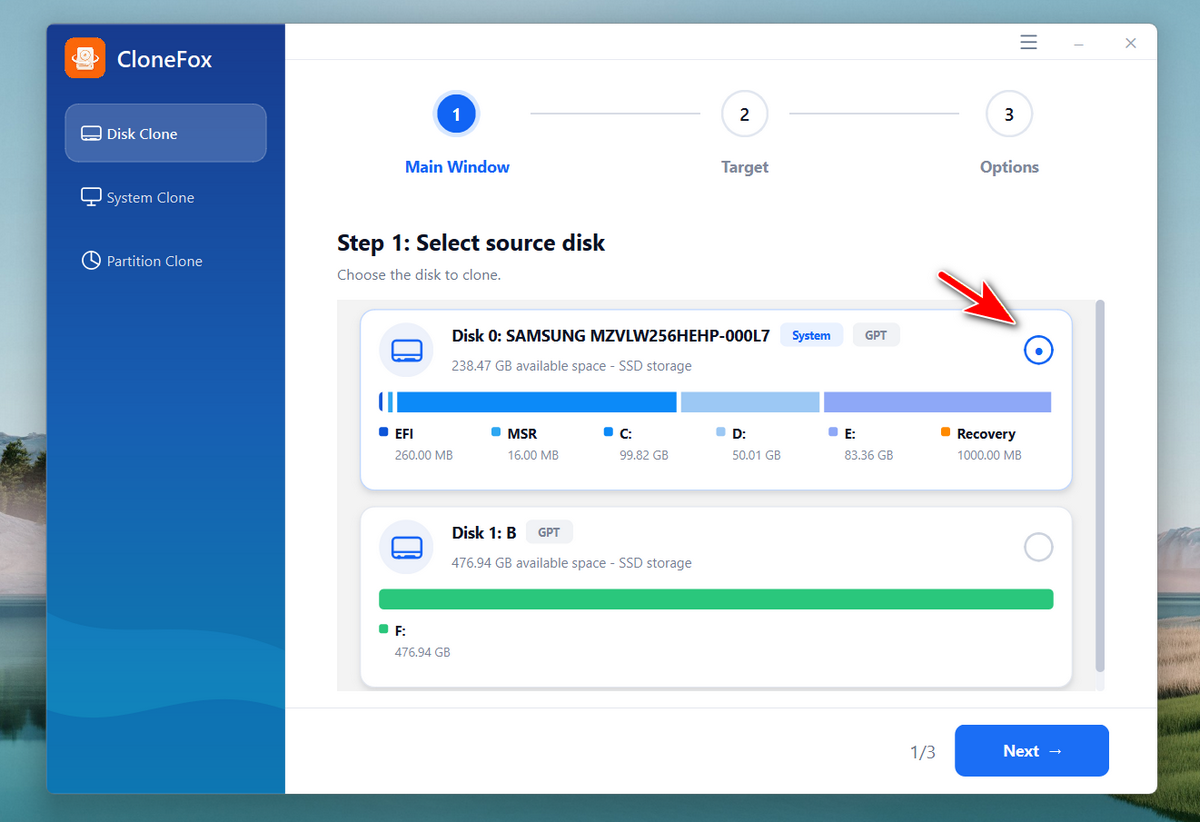Image resolution: width=1200 pixels, height=822 pixels.
Task: Click step 3 Options circle
Action: click(1009, 115)
